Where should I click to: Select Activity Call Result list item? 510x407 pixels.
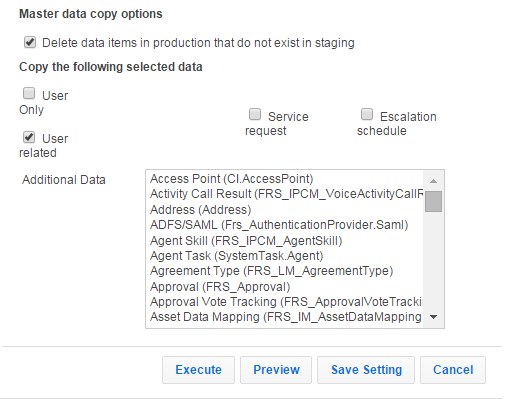click(285, 194)
